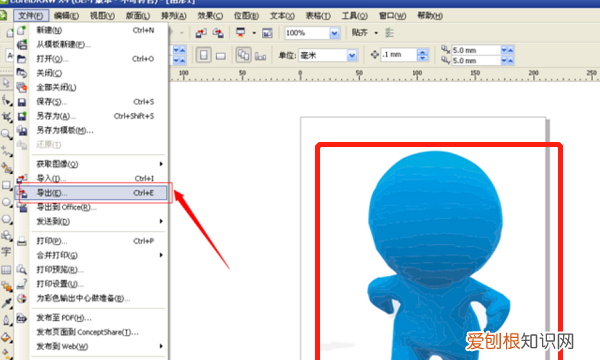Click the save disk icon beside 保存
This screenshot has width=600, height=360.
click(22, 102)
